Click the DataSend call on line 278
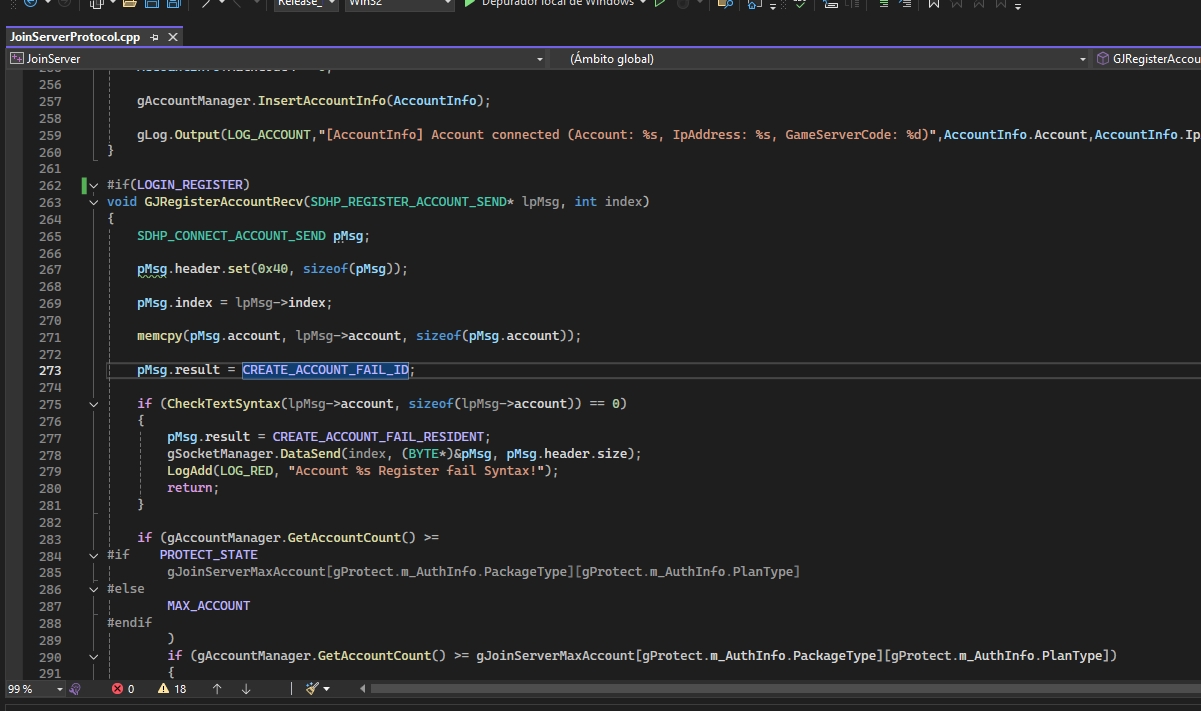The height and width of the screenshot is (711, 1201). pyautogui.click(x=311, y=454)
